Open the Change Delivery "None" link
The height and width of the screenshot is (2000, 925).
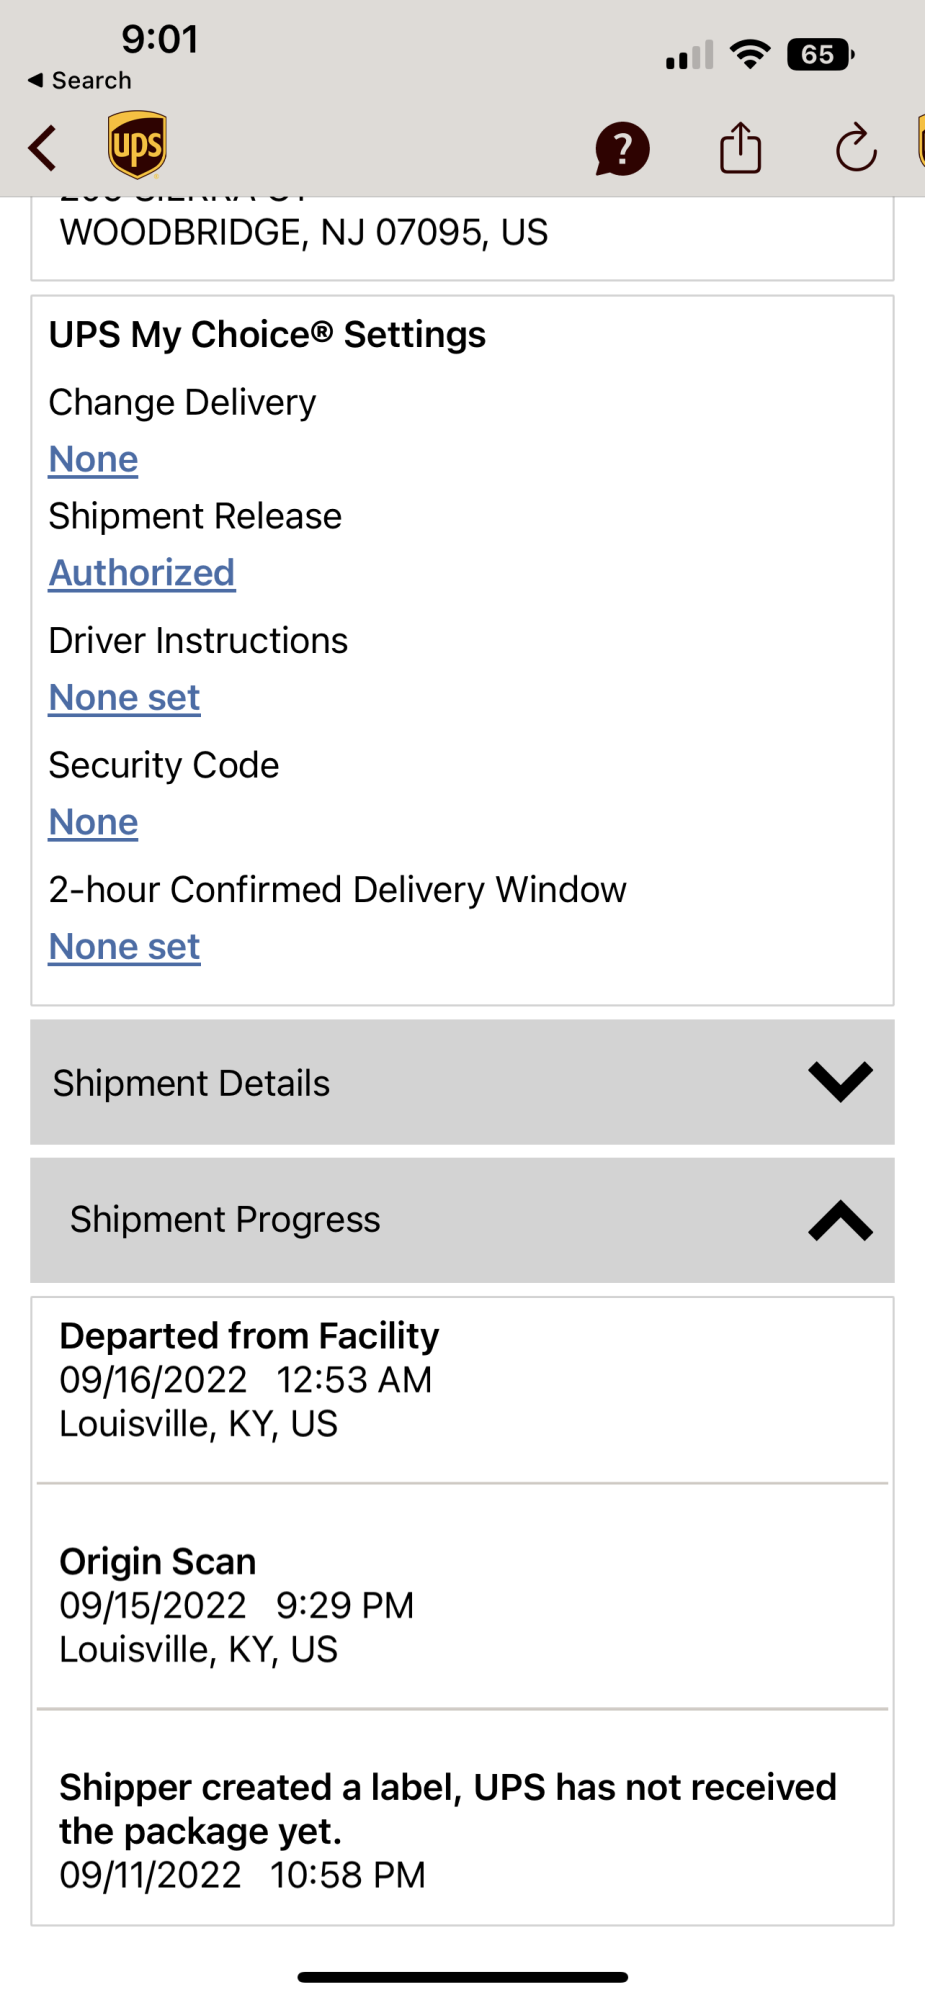[x=94, y=459]
